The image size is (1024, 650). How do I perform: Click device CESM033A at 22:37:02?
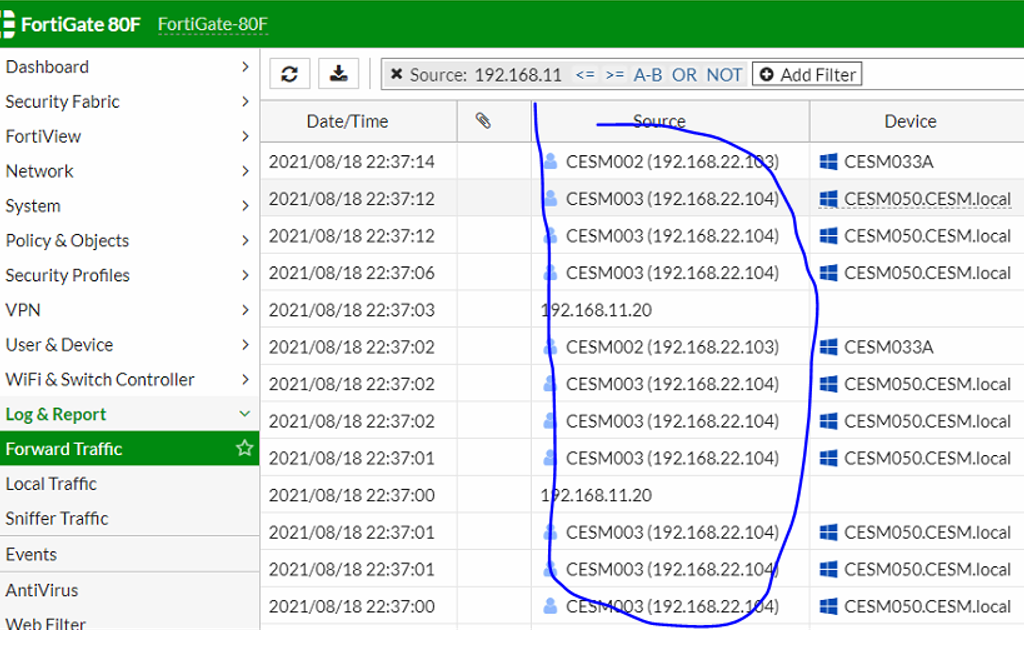click(888, 347)
